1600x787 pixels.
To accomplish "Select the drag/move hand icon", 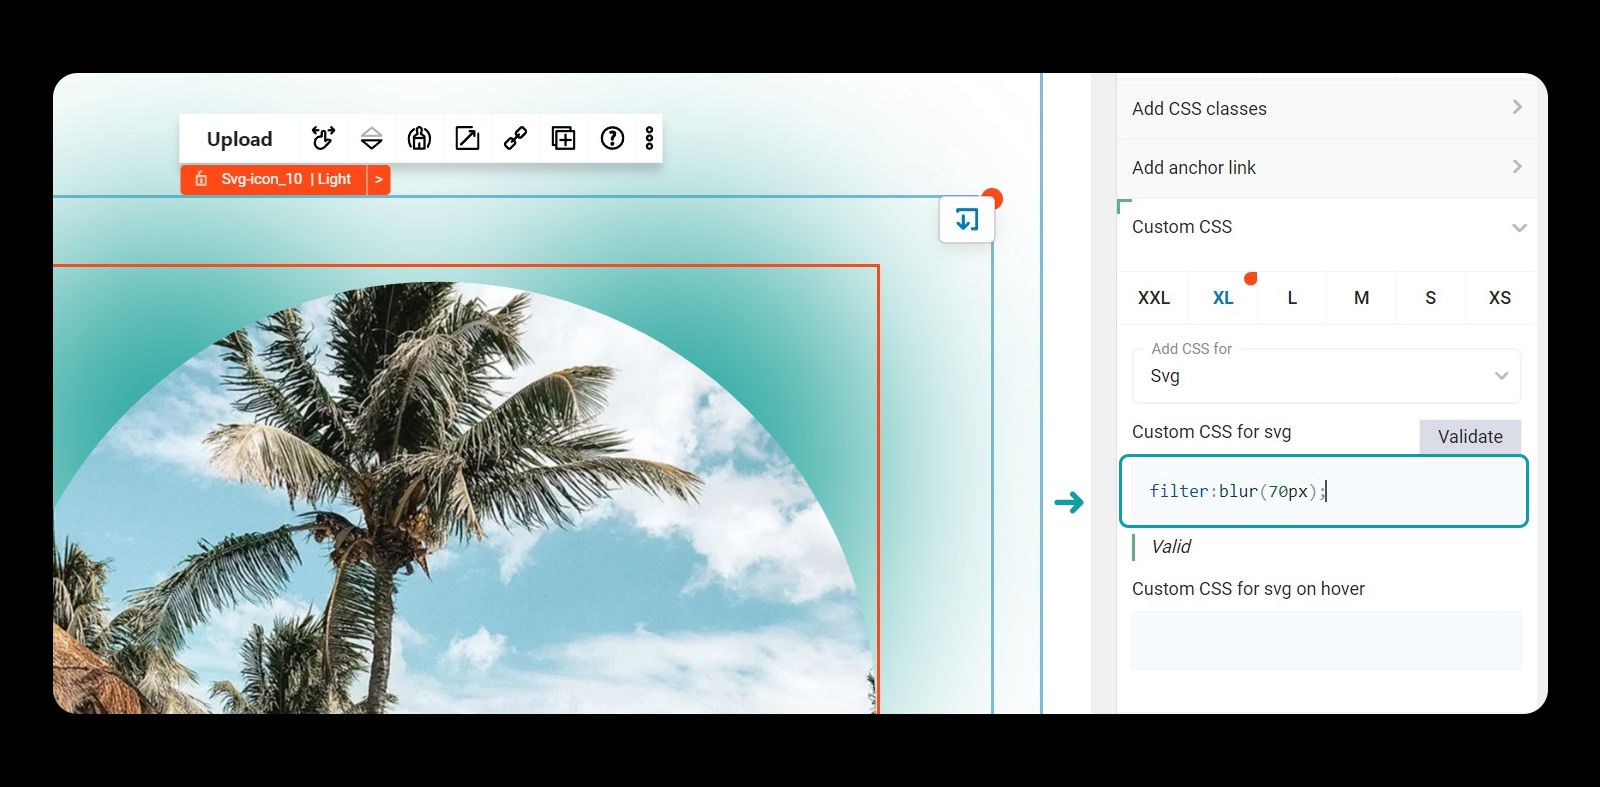I will point(323,138).
